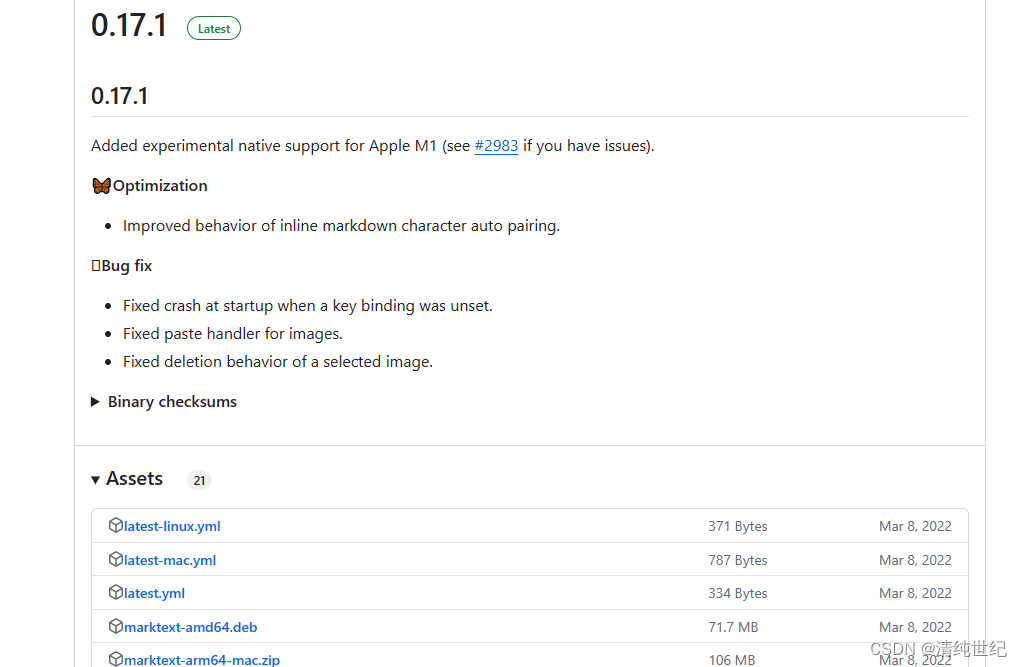The image size is (1022, 667).
Task: Click the Mar 8, 2022 date for latest.yml
Action: tap(915, 593)
